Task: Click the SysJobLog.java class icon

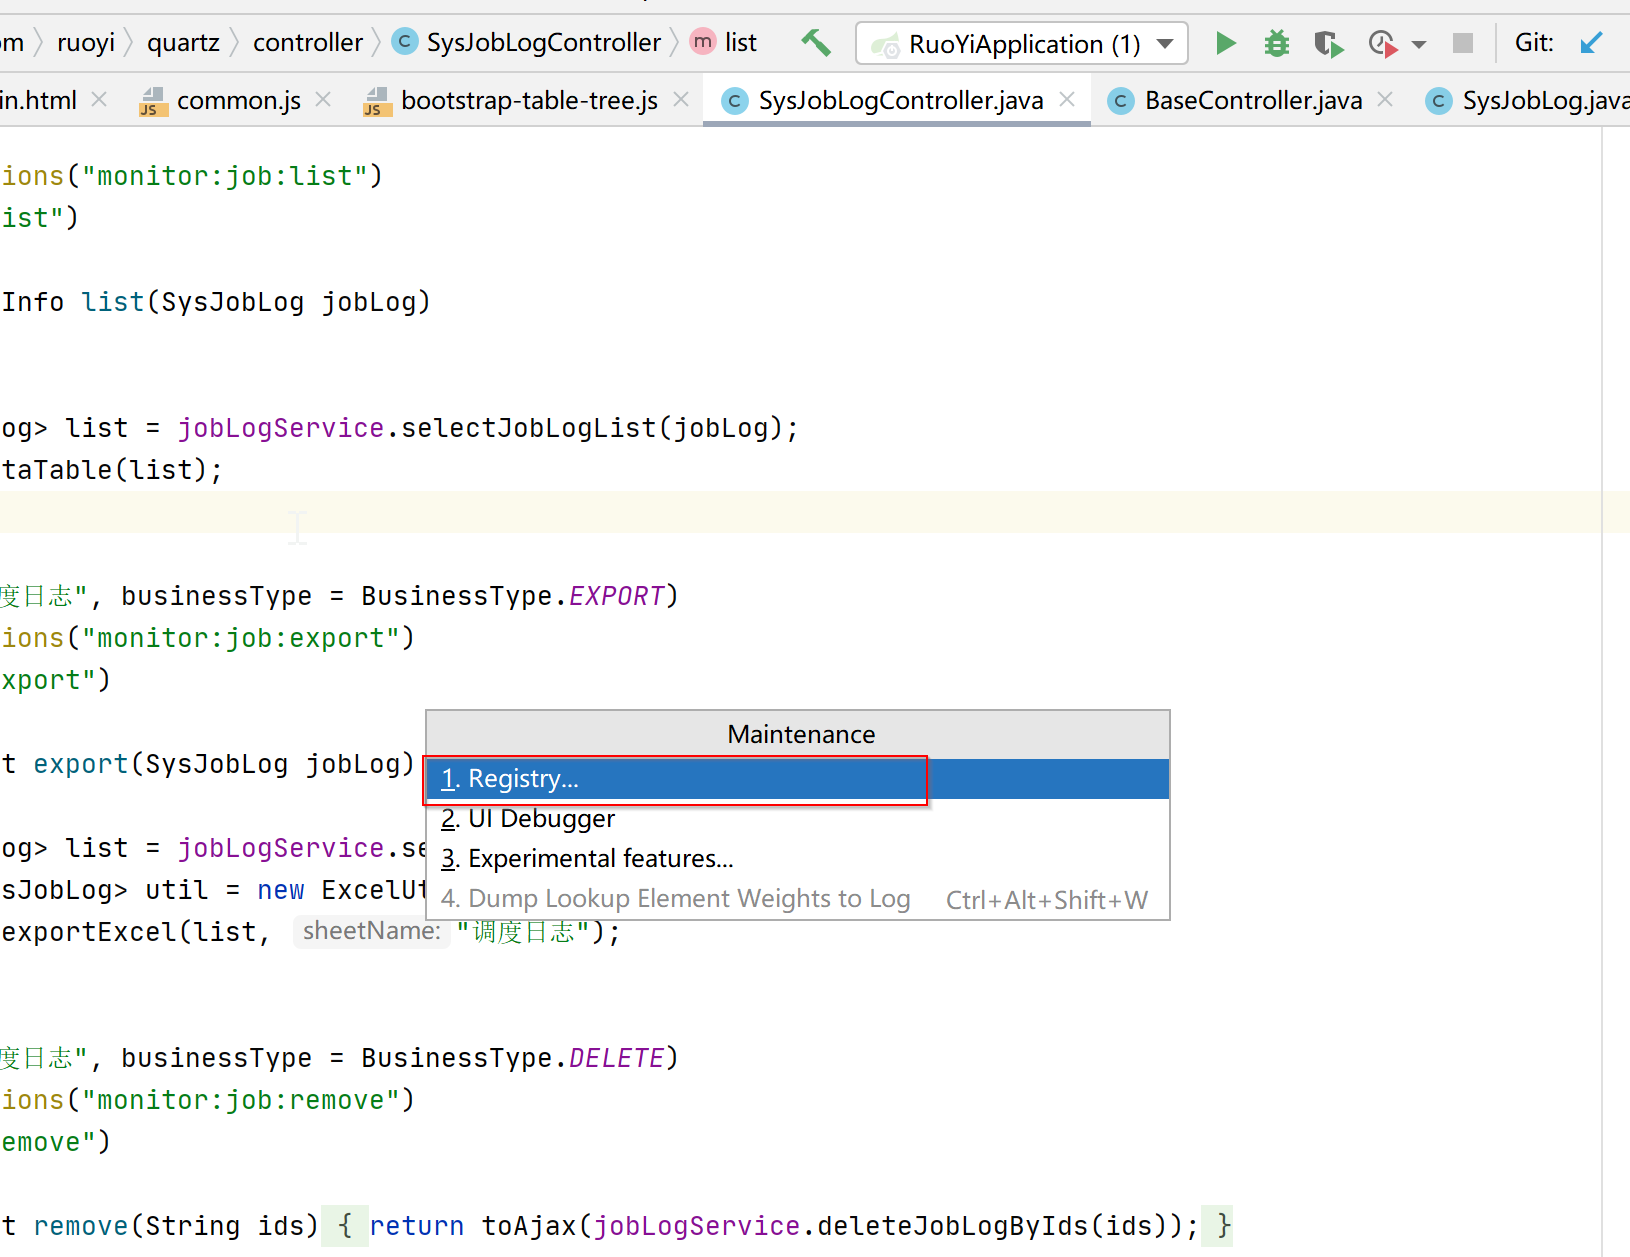Action: pos(1439,101)
